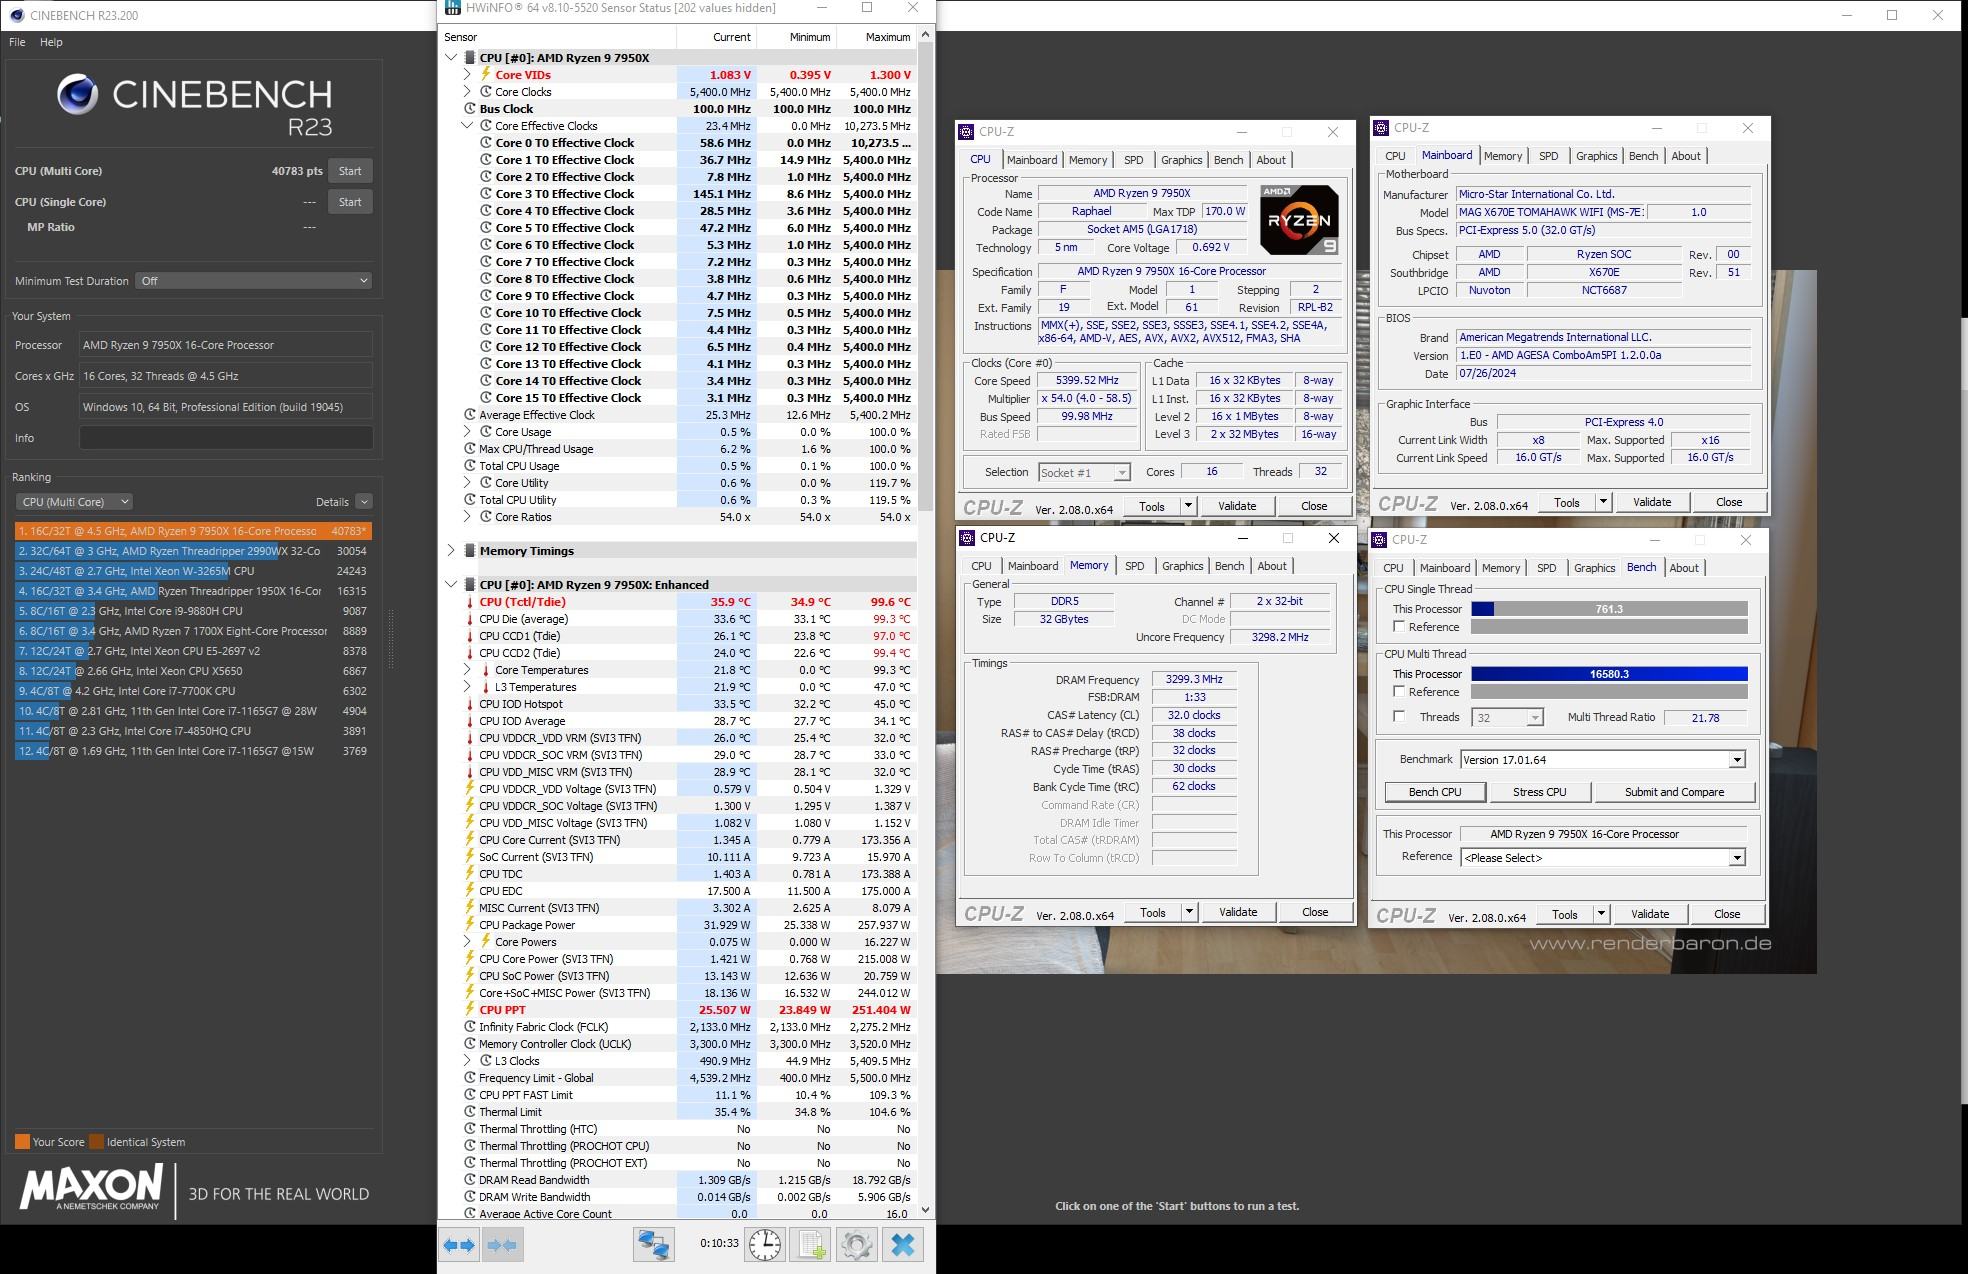Click HWiNFO expand-left arrows icon

(x=459, y=1245)
